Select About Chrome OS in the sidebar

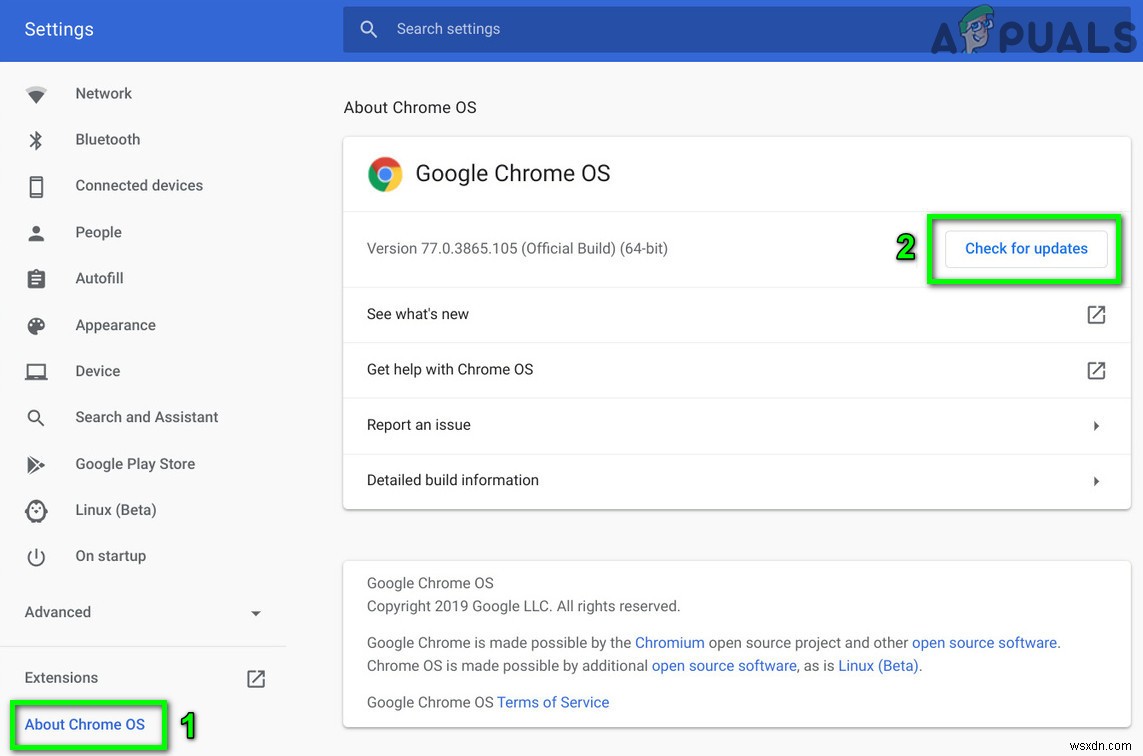(87, 724)
